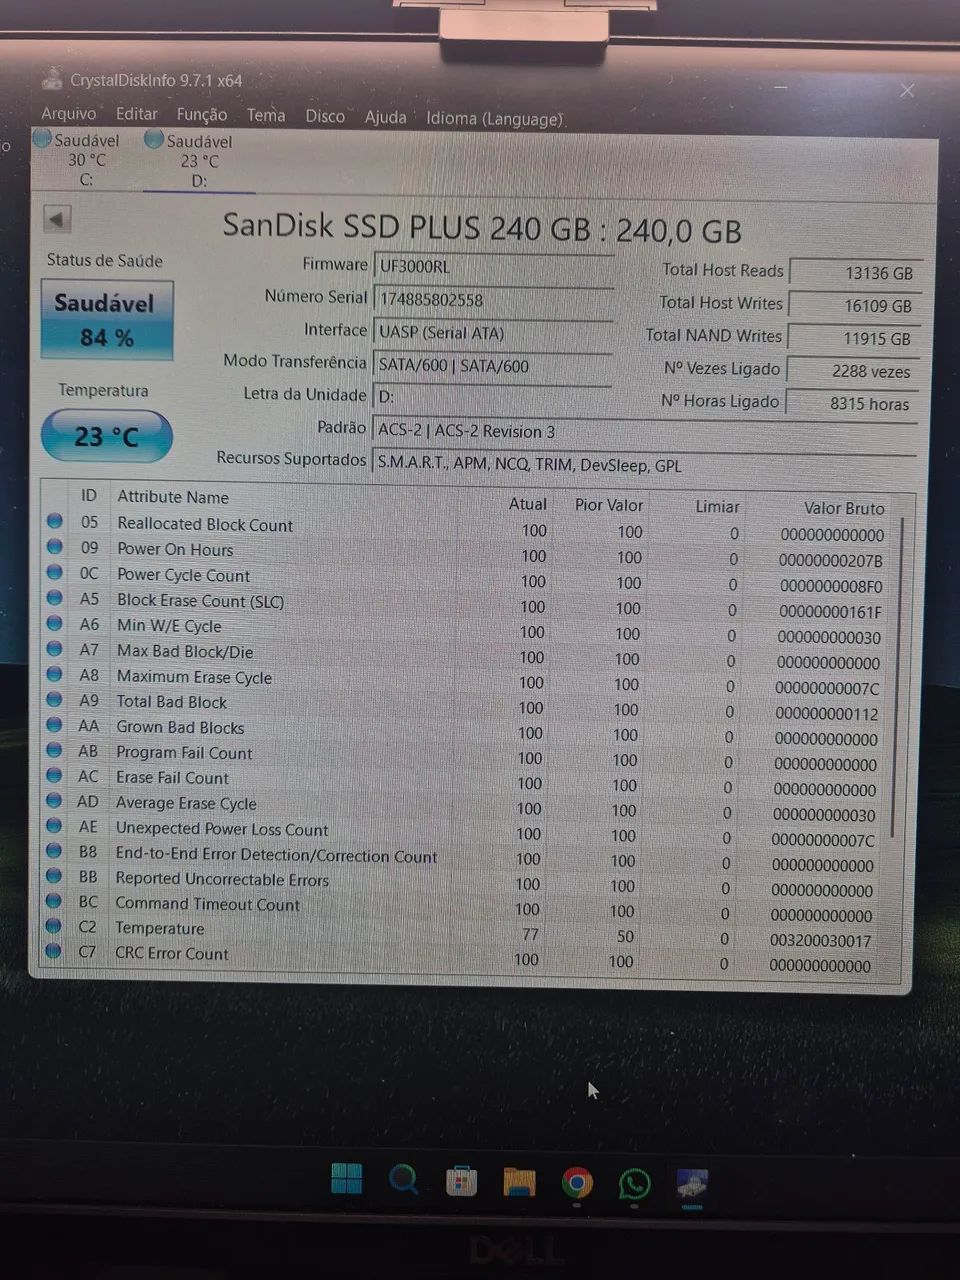Click the status indicator for Temperature attribute C2
Viewport: 960px width, 1280px height.
(55, 926)
